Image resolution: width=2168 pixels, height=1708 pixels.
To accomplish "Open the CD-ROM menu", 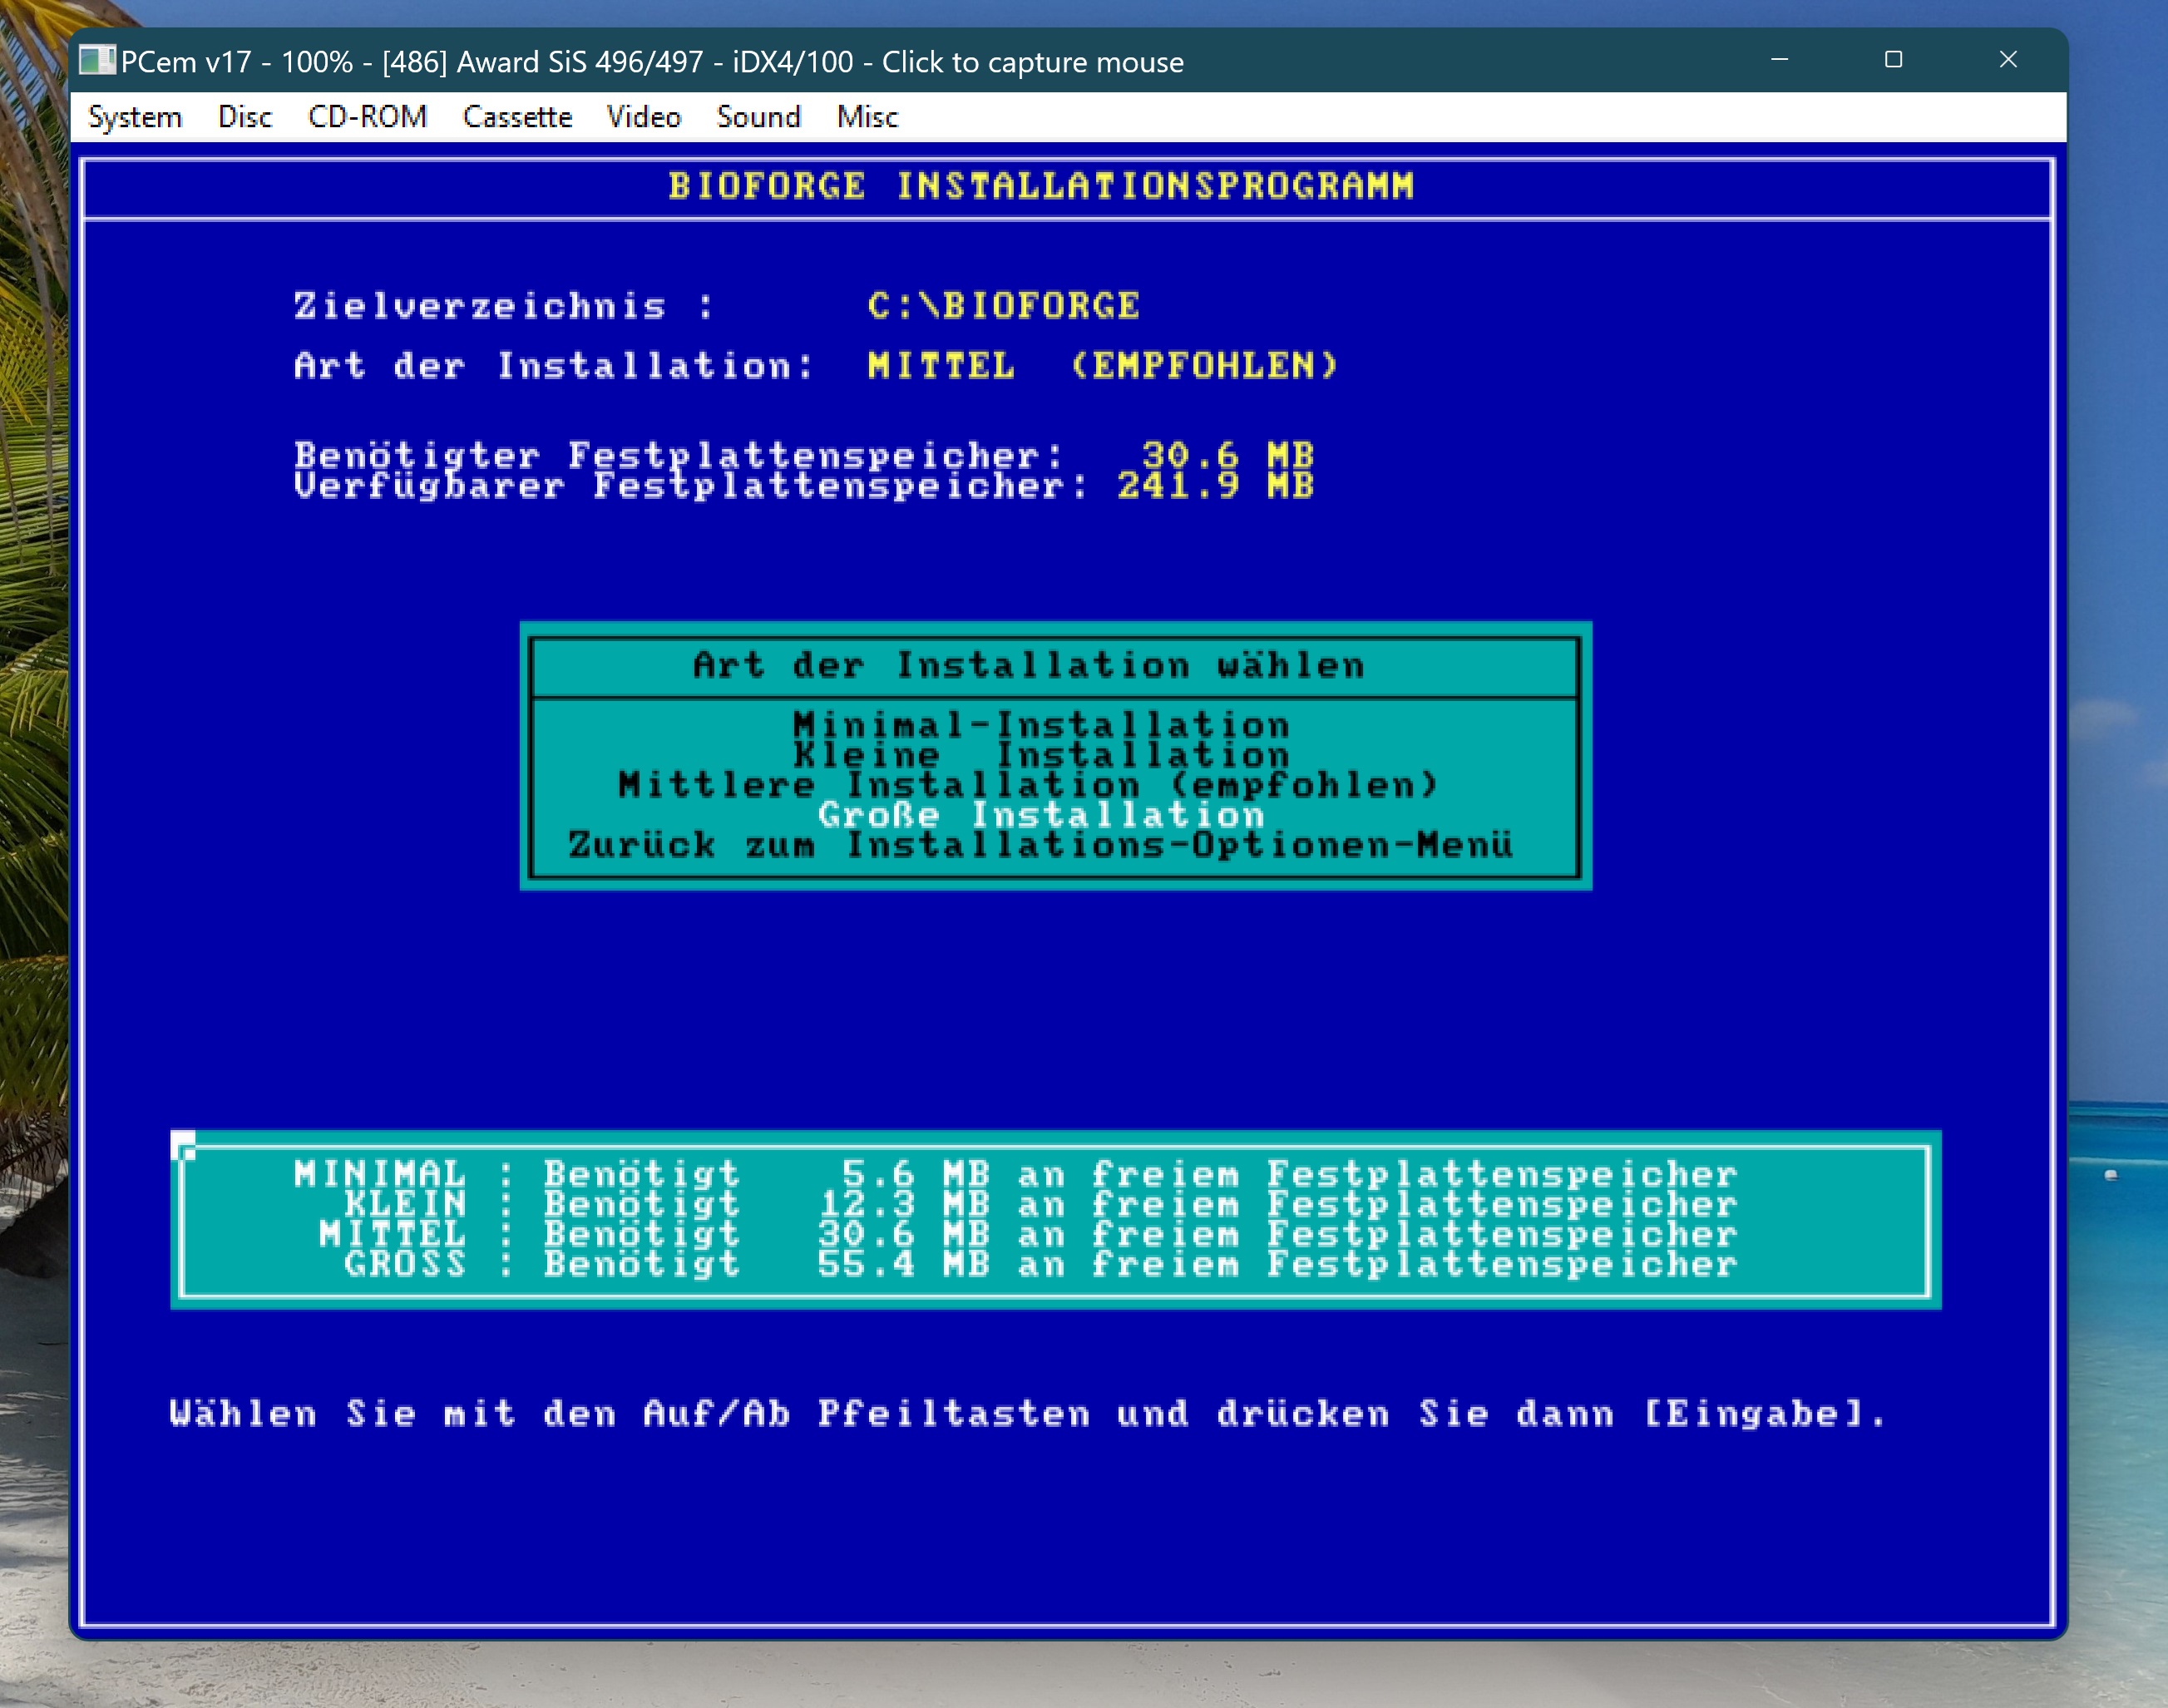I will point(368,117).
